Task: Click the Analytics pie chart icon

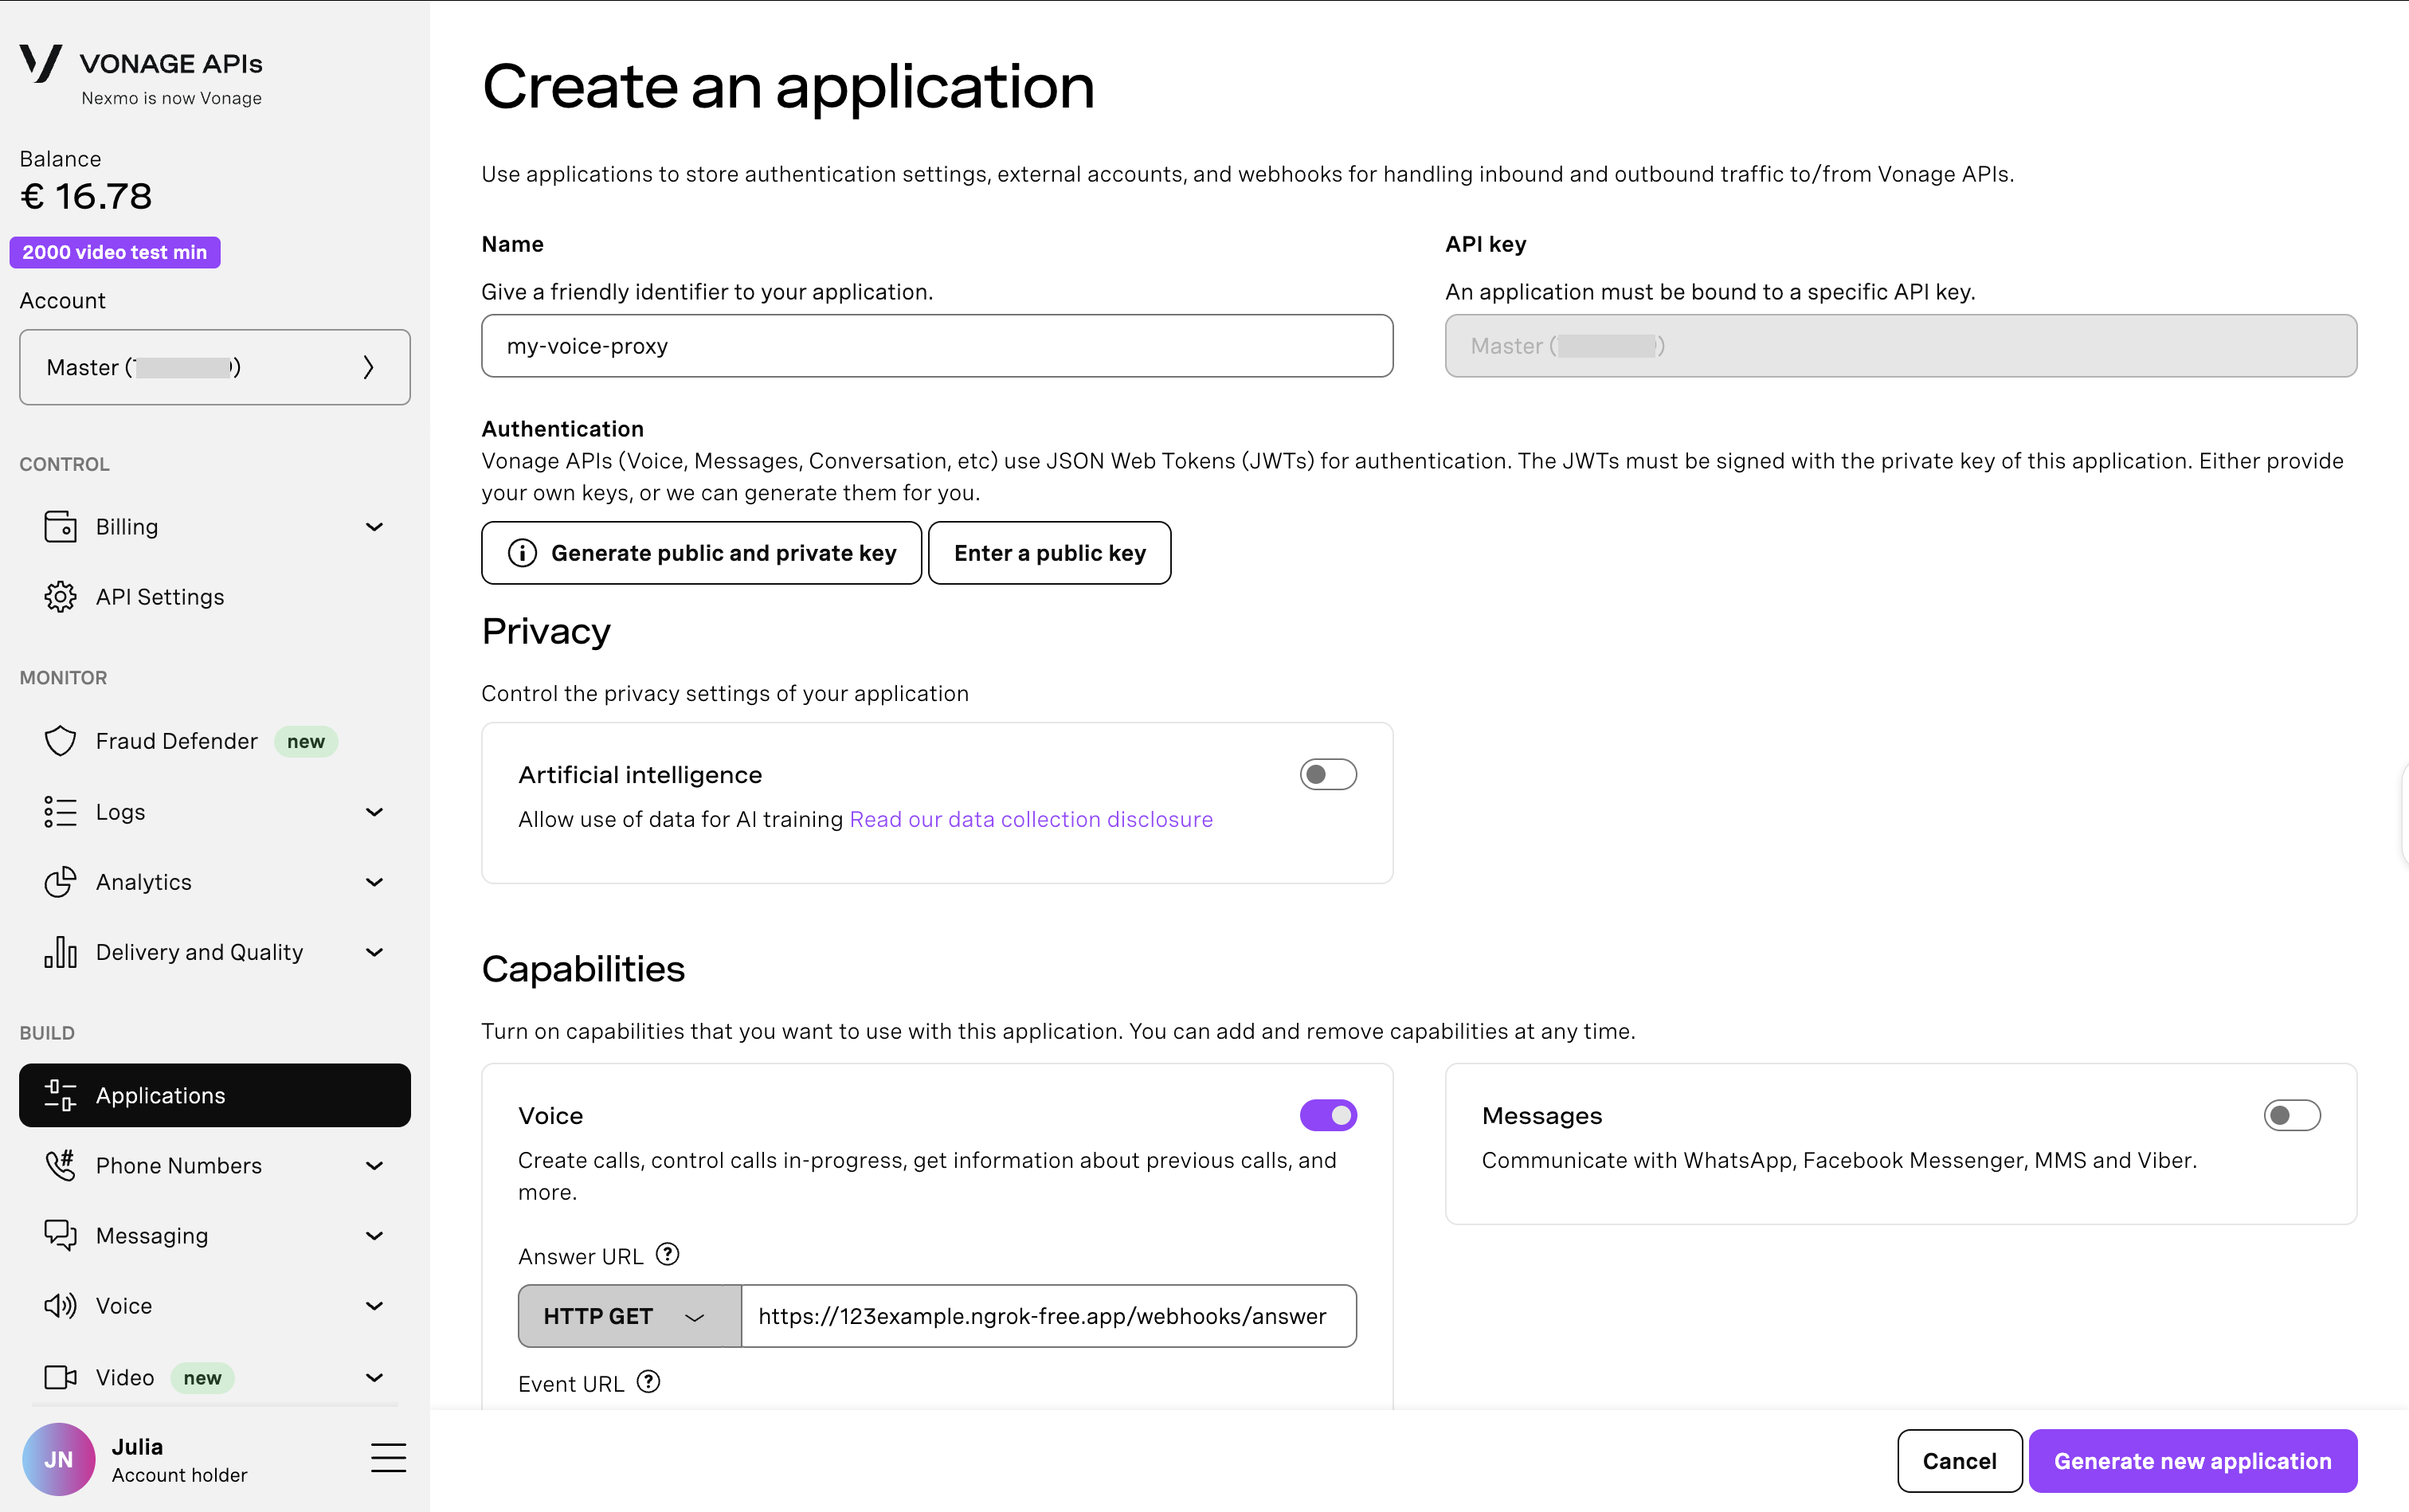Action: [60, 881]
